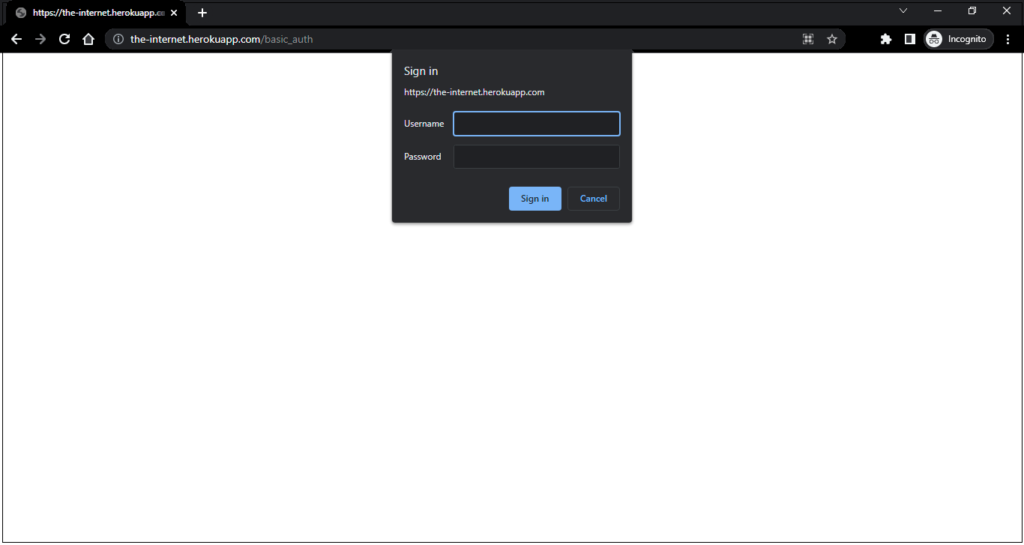View site information icon in address bar

click(x=118, y=39)
